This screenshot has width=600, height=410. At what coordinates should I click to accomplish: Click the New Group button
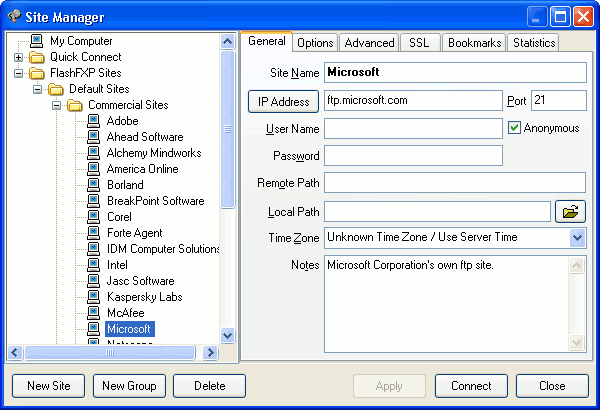pos(129,386)
